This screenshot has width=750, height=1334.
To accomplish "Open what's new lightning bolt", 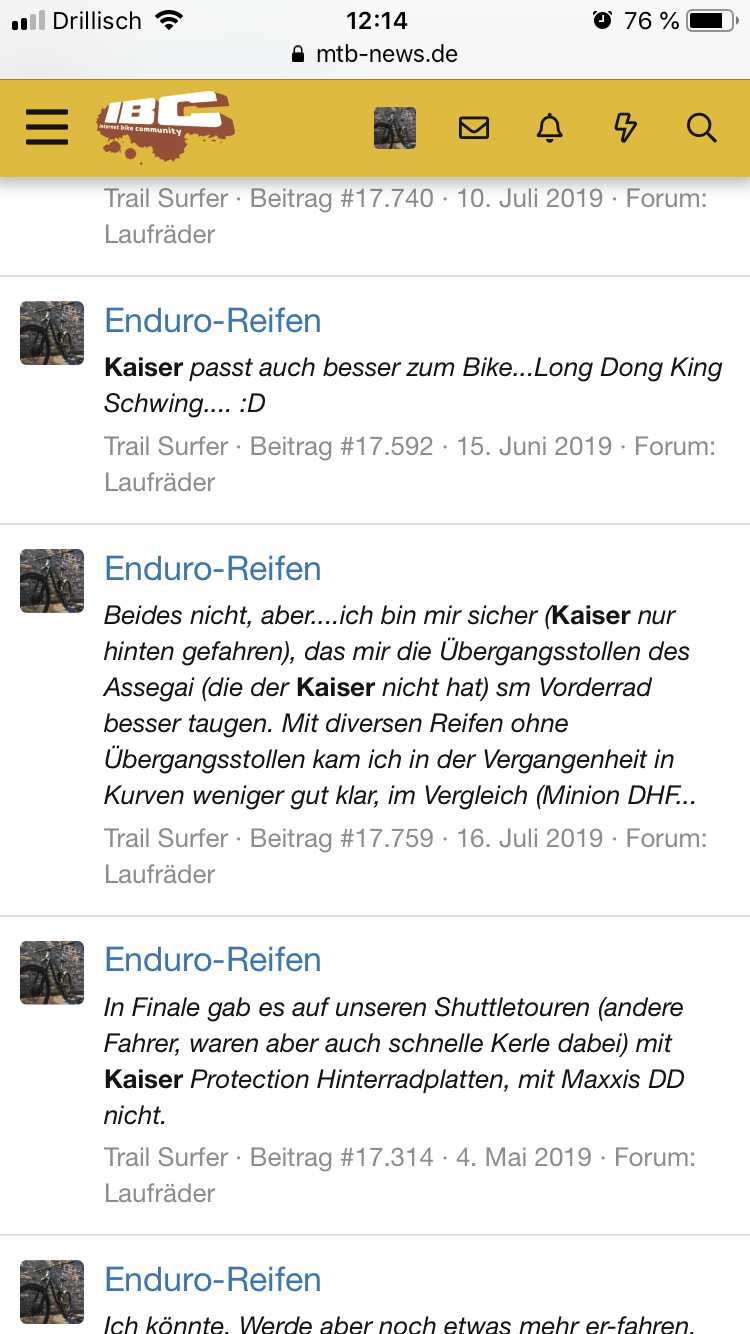I will pyautogui.click(x=625, y=128).
